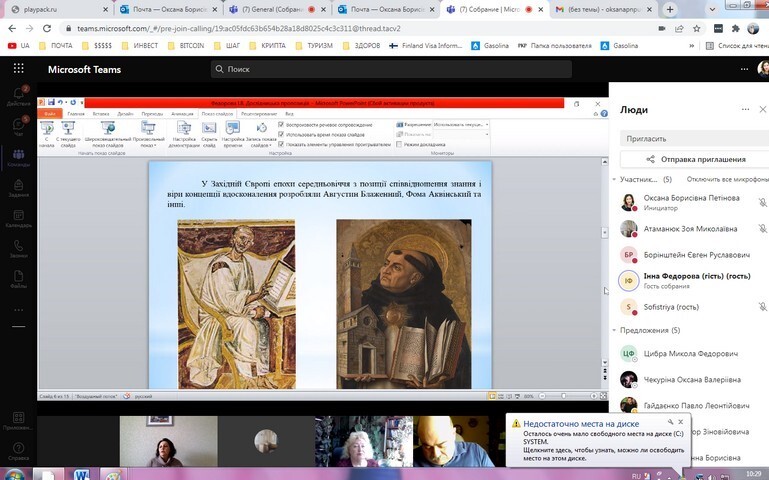
Task: Close the Люди participants panel
Action: click(x=763, y=109)
